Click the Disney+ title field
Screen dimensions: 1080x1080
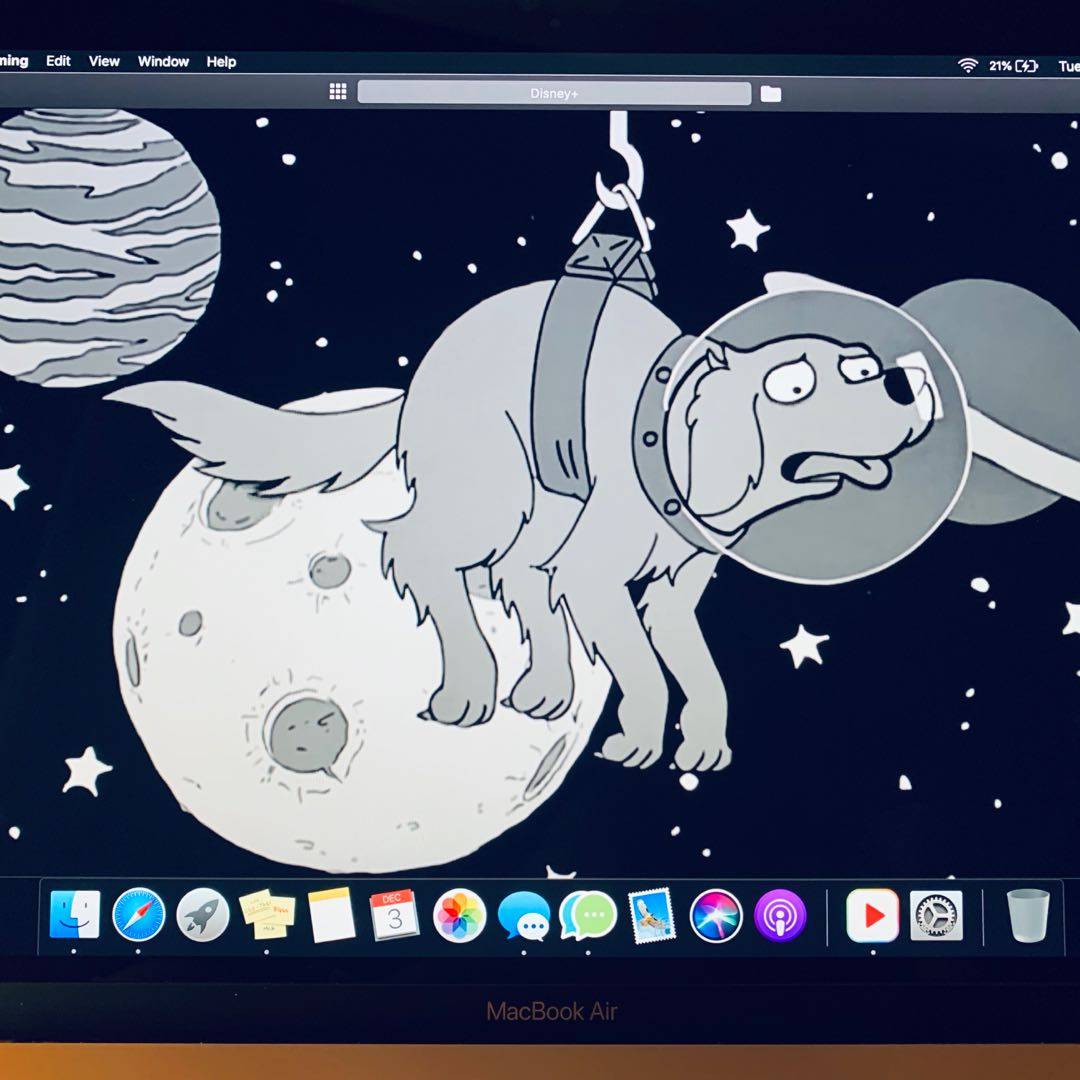pyautogui.click(x=554, y=93)
